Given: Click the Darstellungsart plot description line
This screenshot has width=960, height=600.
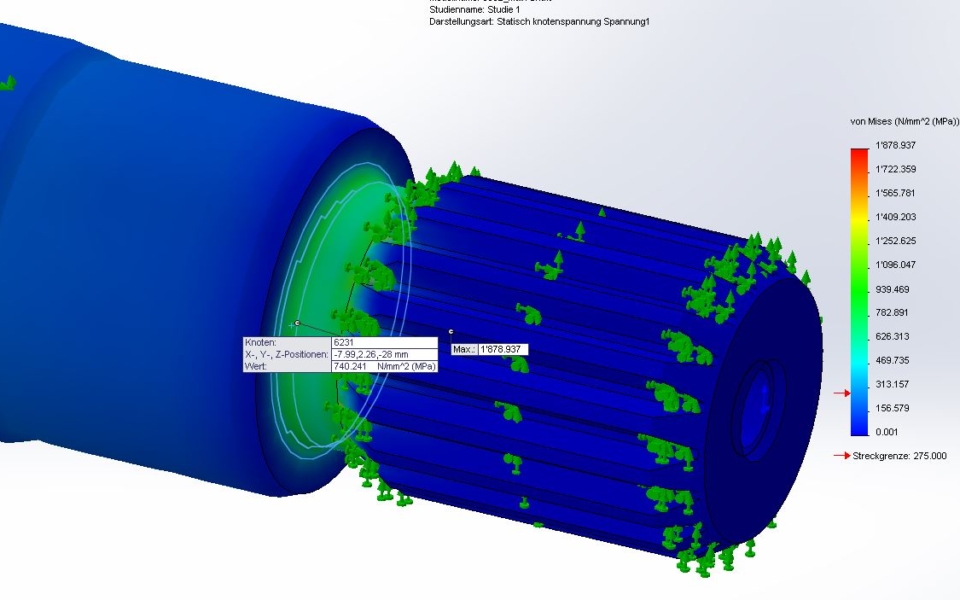Looking at the screenshot, I should tap(537, 22).
